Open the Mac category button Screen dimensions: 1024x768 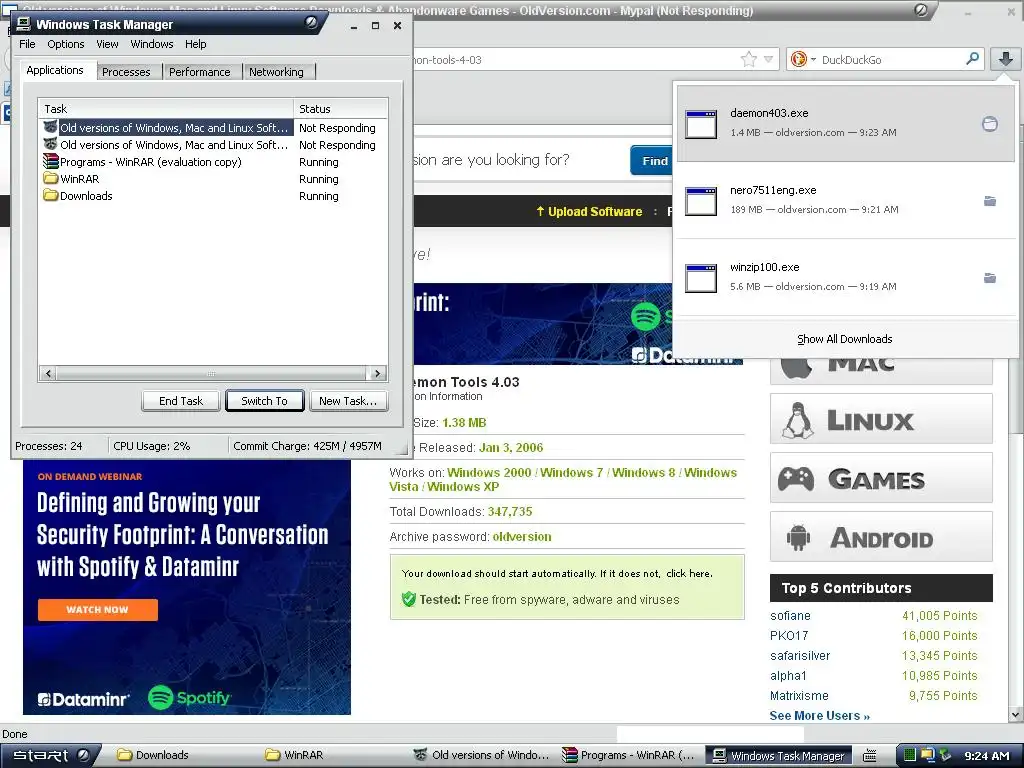881,370
